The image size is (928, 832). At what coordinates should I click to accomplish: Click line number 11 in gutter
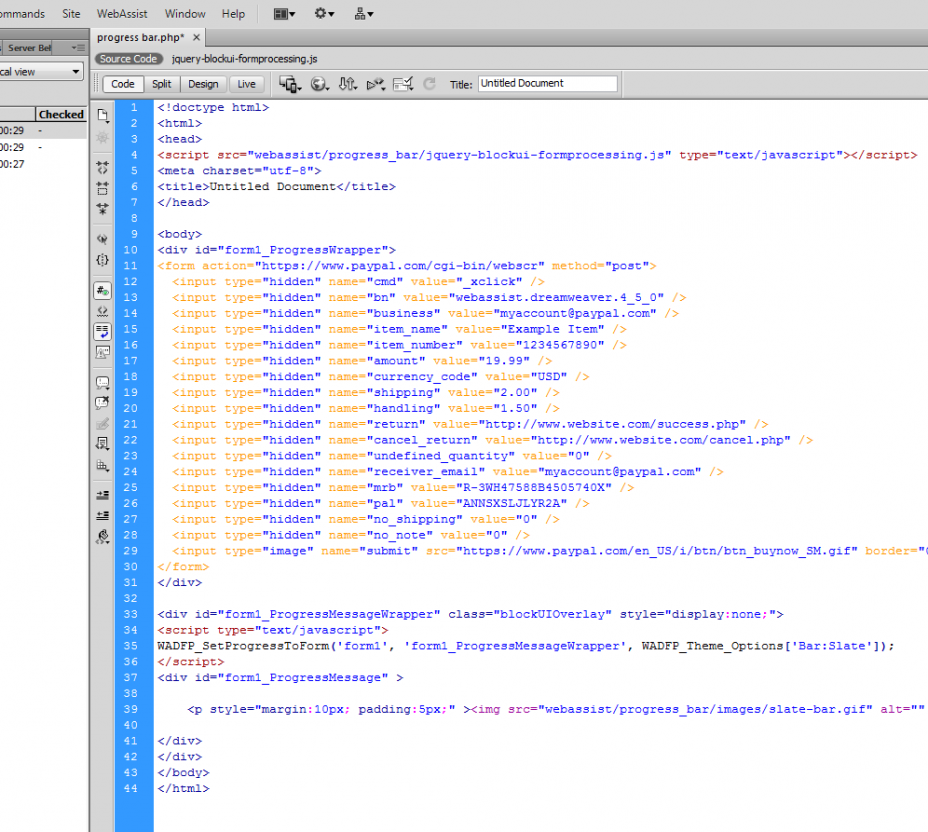(x=131, y=266)
